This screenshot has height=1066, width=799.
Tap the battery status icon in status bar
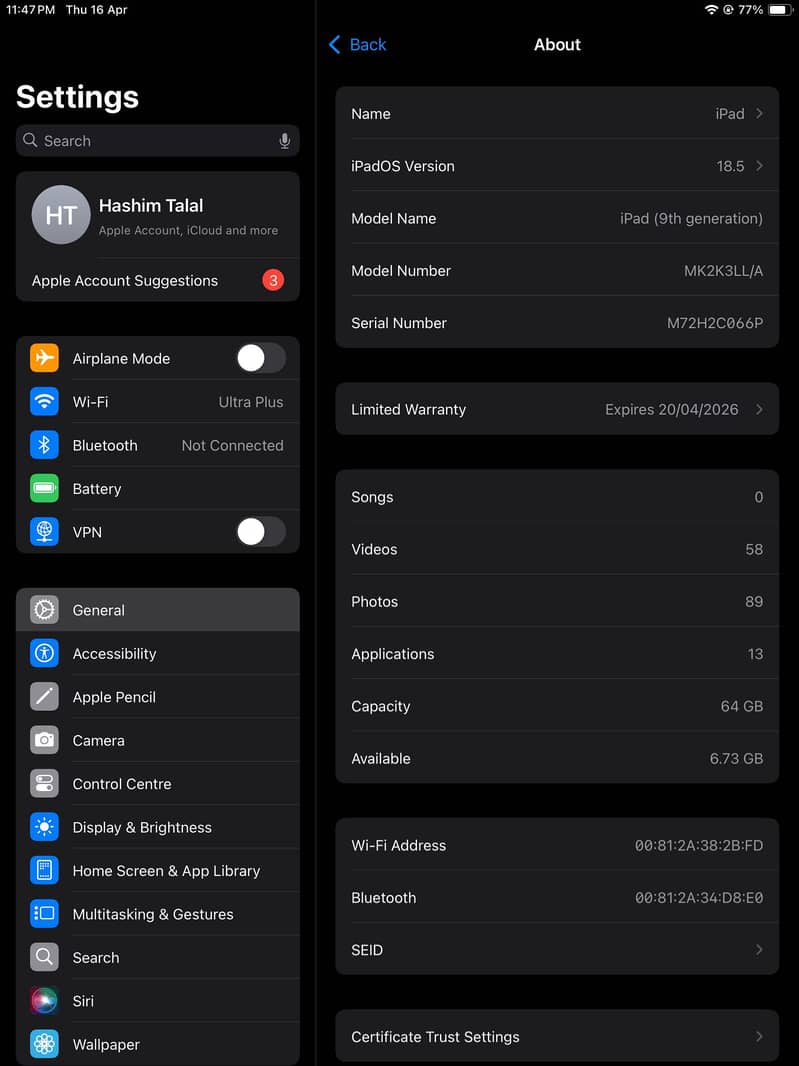(779, 10)
